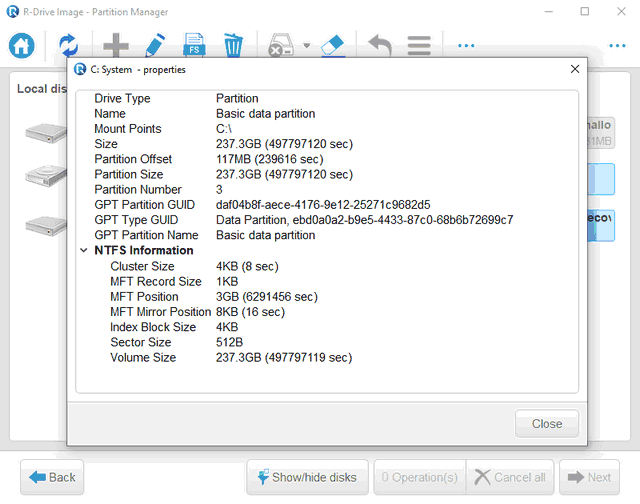
Task: Open the drive icon dropdown arrow
Action: click(x=307, y=46)
